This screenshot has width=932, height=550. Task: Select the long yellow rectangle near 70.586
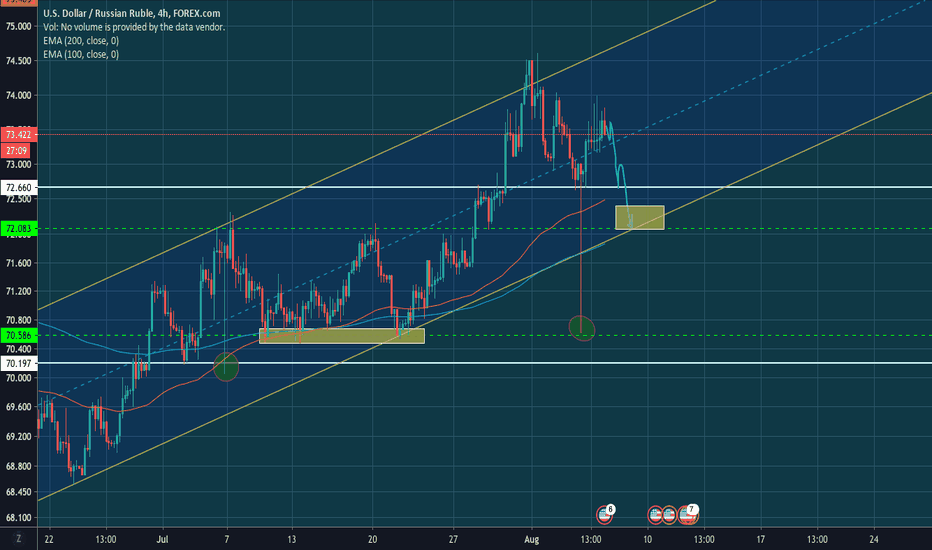click(x=342, y=336)
